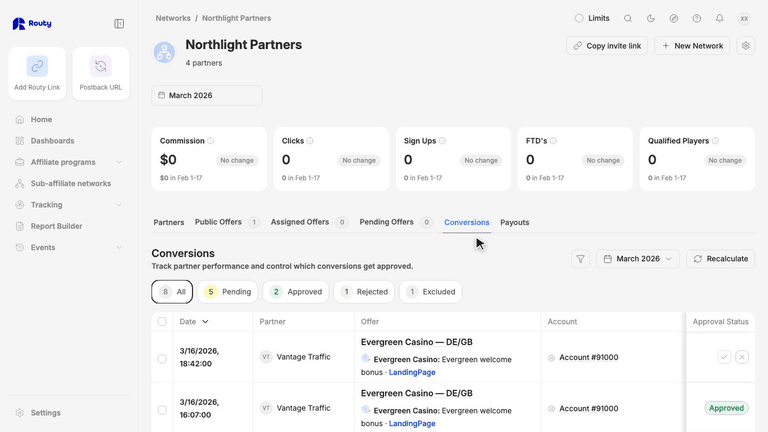The height and width of the screenshot is (432, 768).
Task: Open top March 2026 date picker
Action: click(207, 96)
